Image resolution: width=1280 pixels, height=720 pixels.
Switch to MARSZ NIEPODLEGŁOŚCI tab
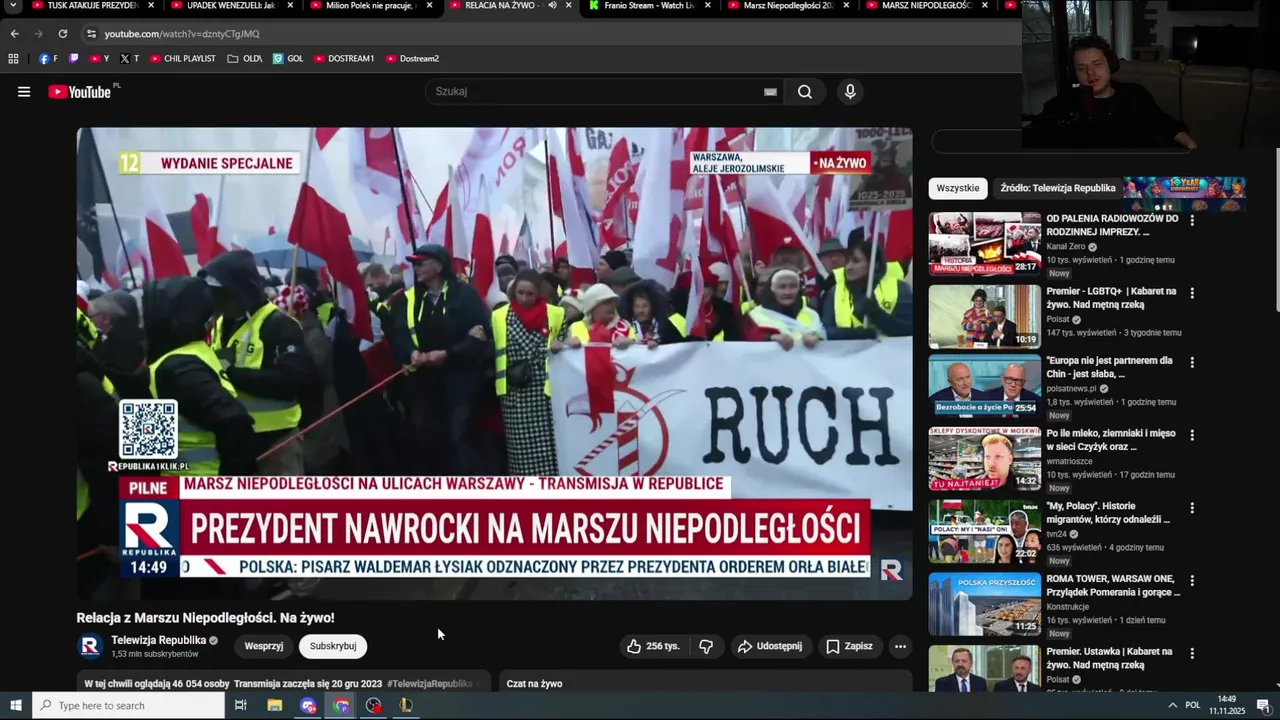(x=927, y=6)
